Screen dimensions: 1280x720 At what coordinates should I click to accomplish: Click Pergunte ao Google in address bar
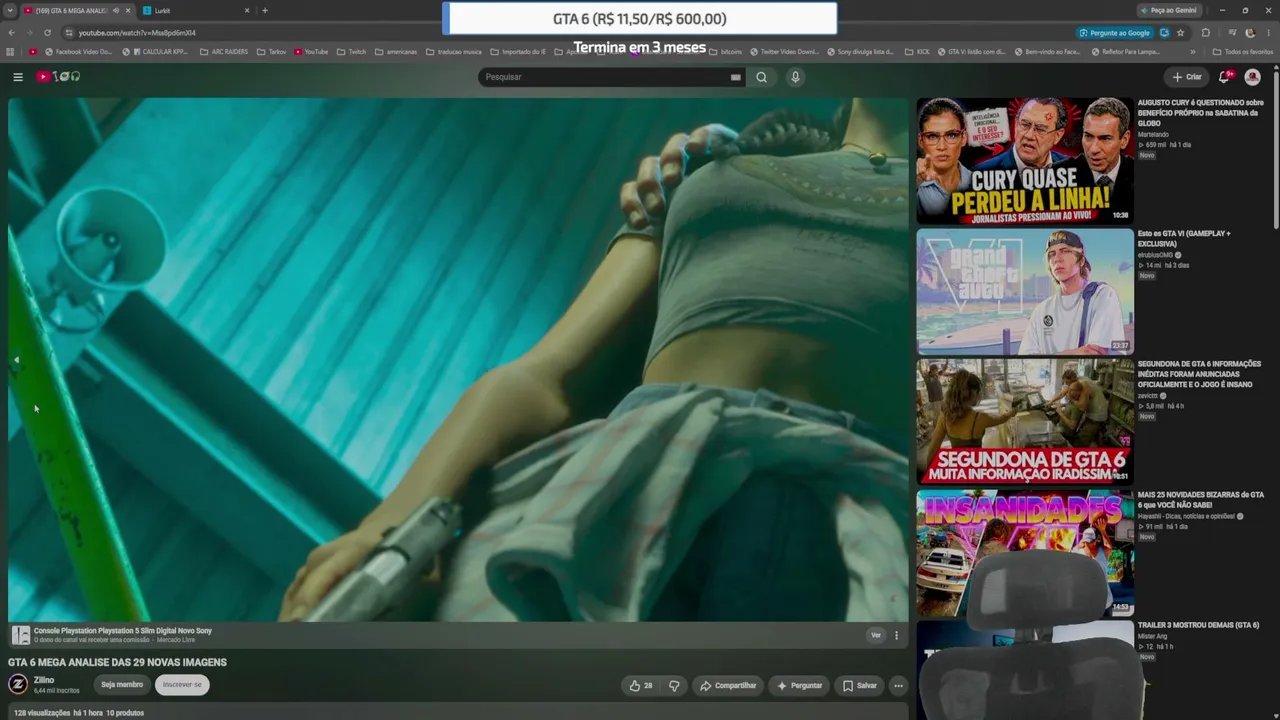point(1114,33)
